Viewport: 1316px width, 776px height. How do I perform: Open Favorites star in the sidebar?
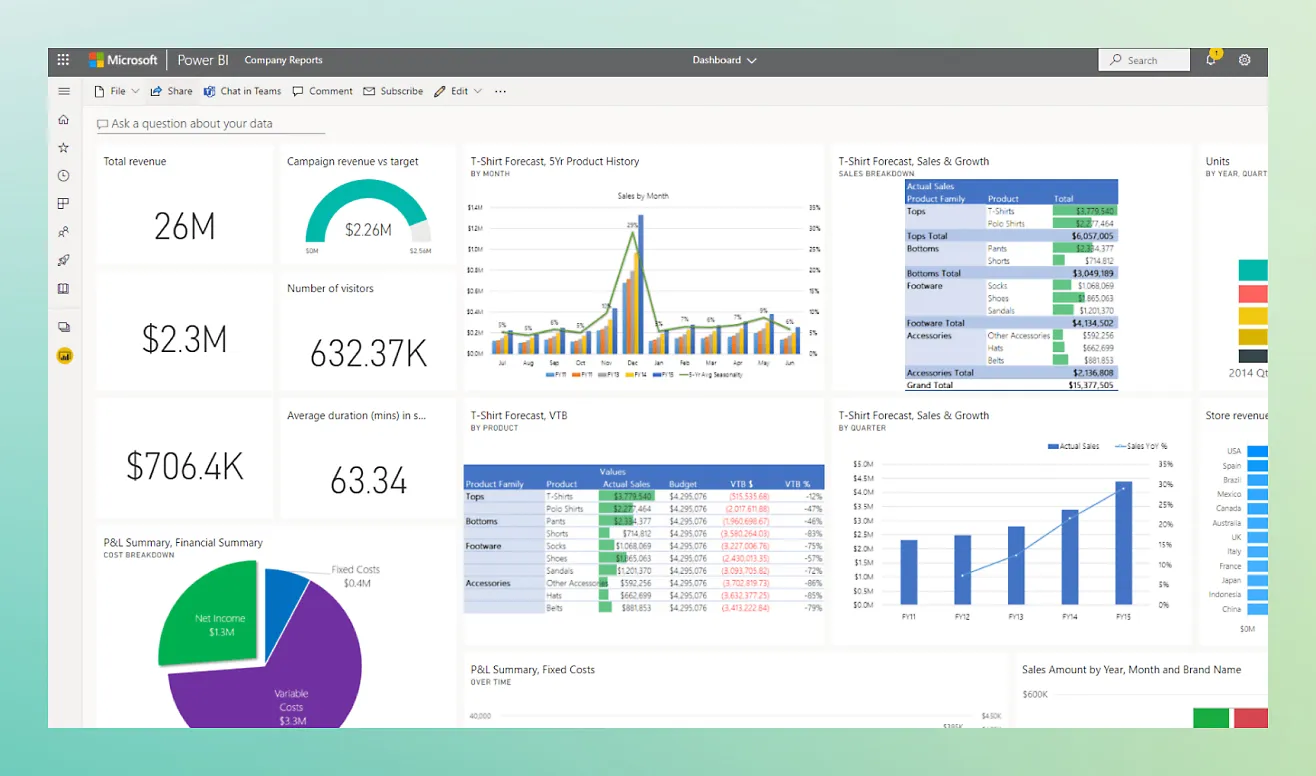(x=64, y=148)
